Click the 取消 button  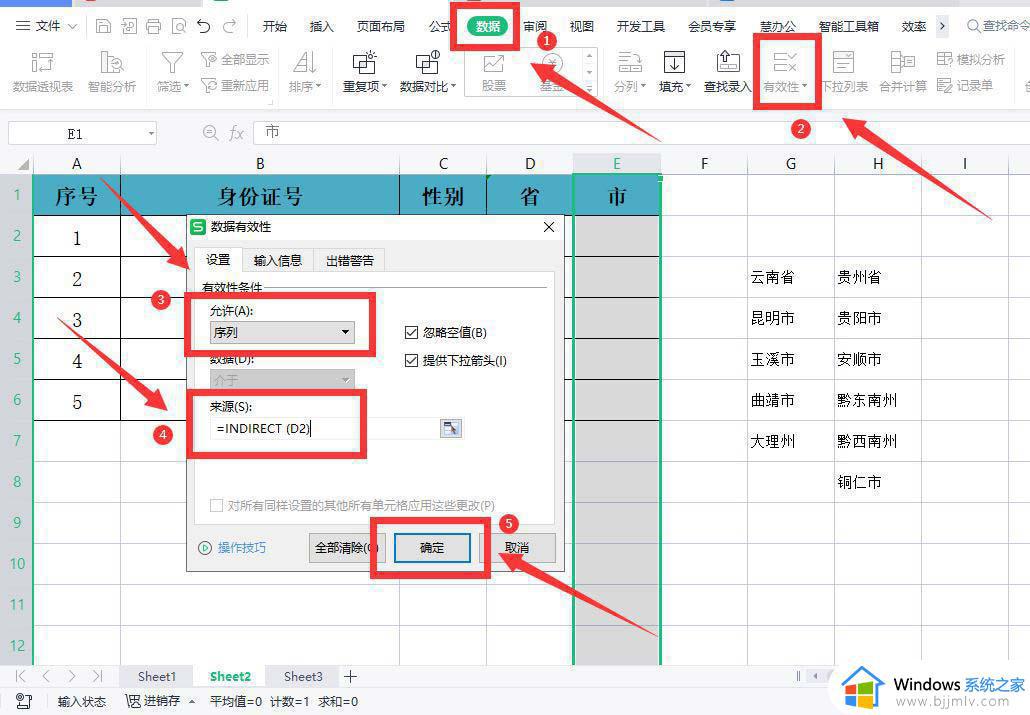(518, 547)
